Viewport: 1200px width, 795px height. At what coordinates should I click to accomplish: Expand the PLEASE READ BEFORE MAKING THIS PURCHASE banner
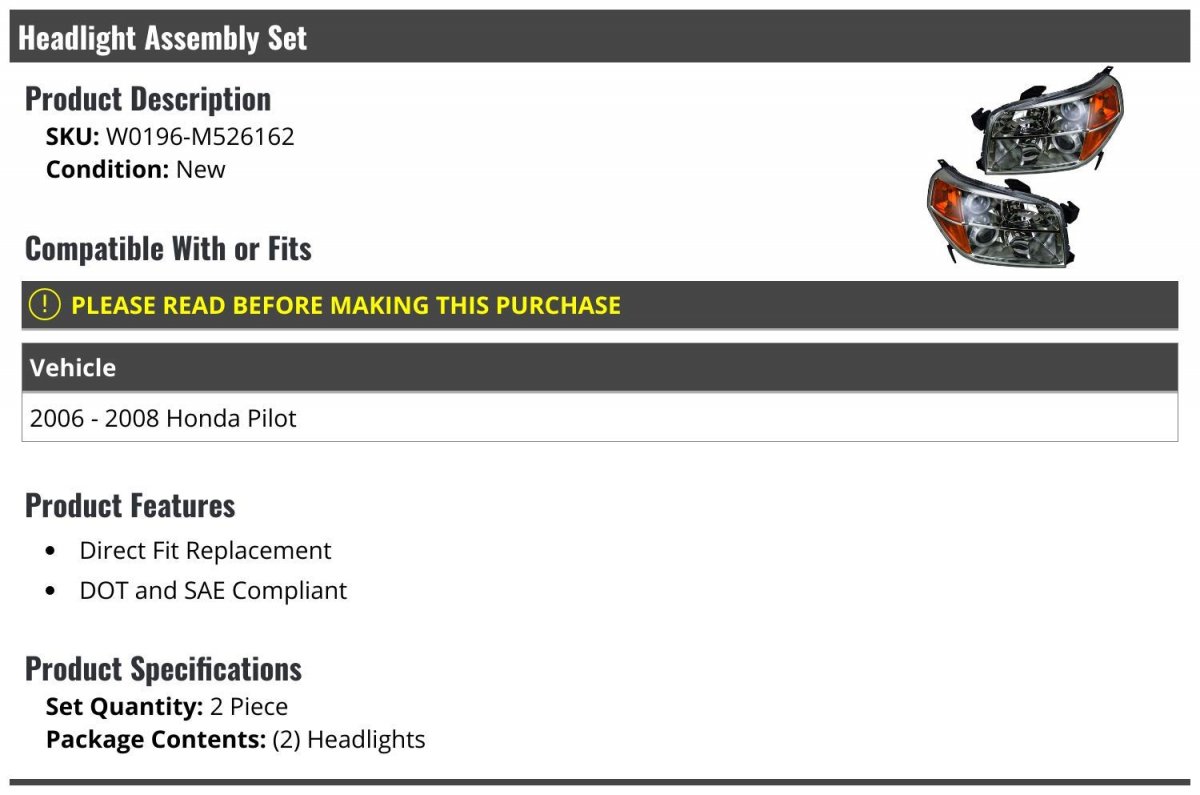[600, 305]
